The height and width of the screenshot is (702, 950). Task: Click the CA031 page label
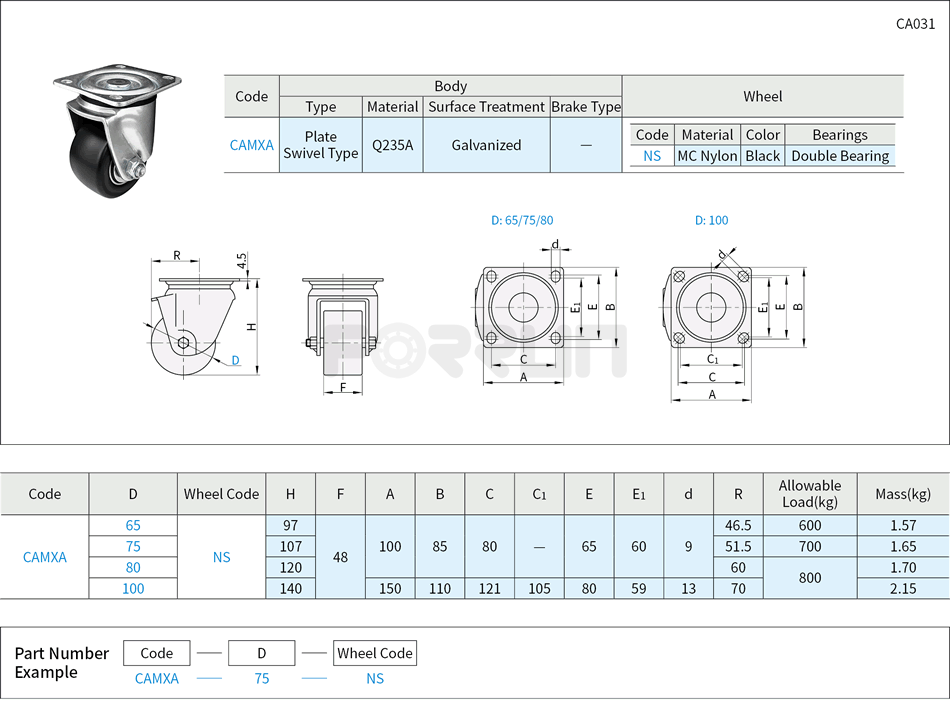(915, 24)
